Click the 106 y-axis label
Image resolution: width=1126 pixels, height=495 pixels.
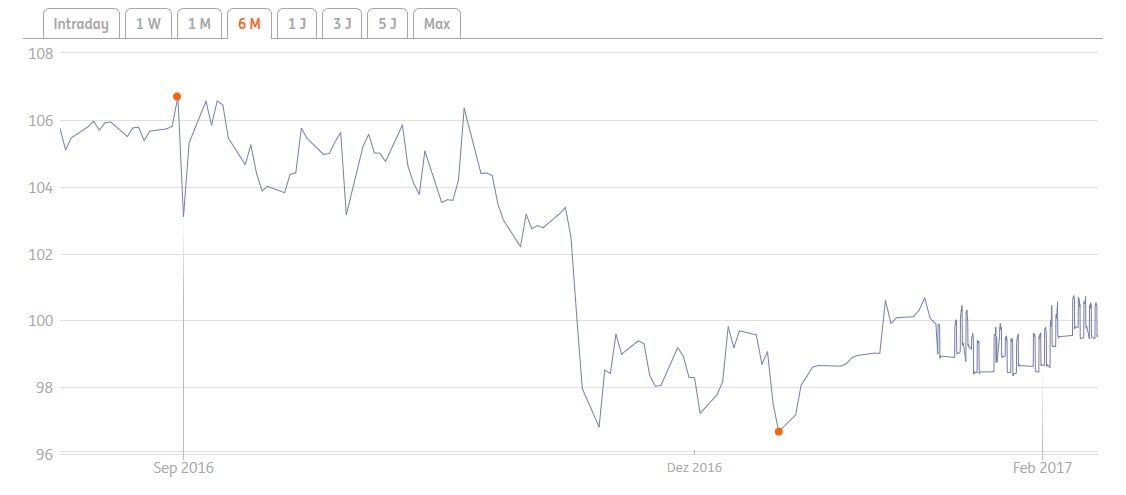coord(40,121)
